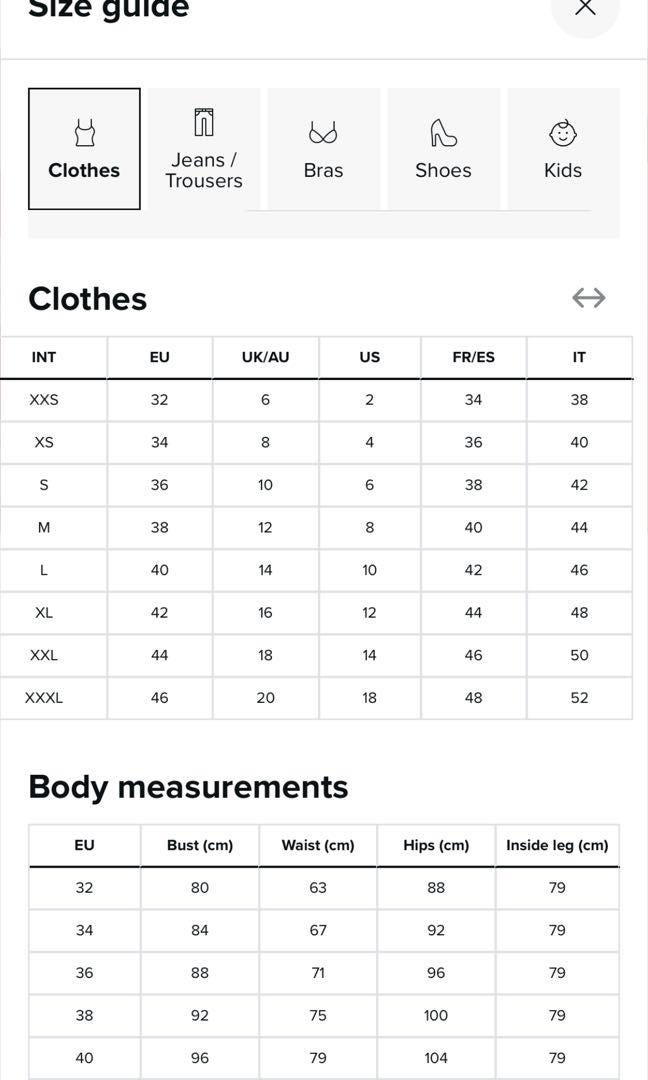Screen dimensions: 648x1080
Task: Switch to the Kids tab label
Action: (x=563, y=170)
